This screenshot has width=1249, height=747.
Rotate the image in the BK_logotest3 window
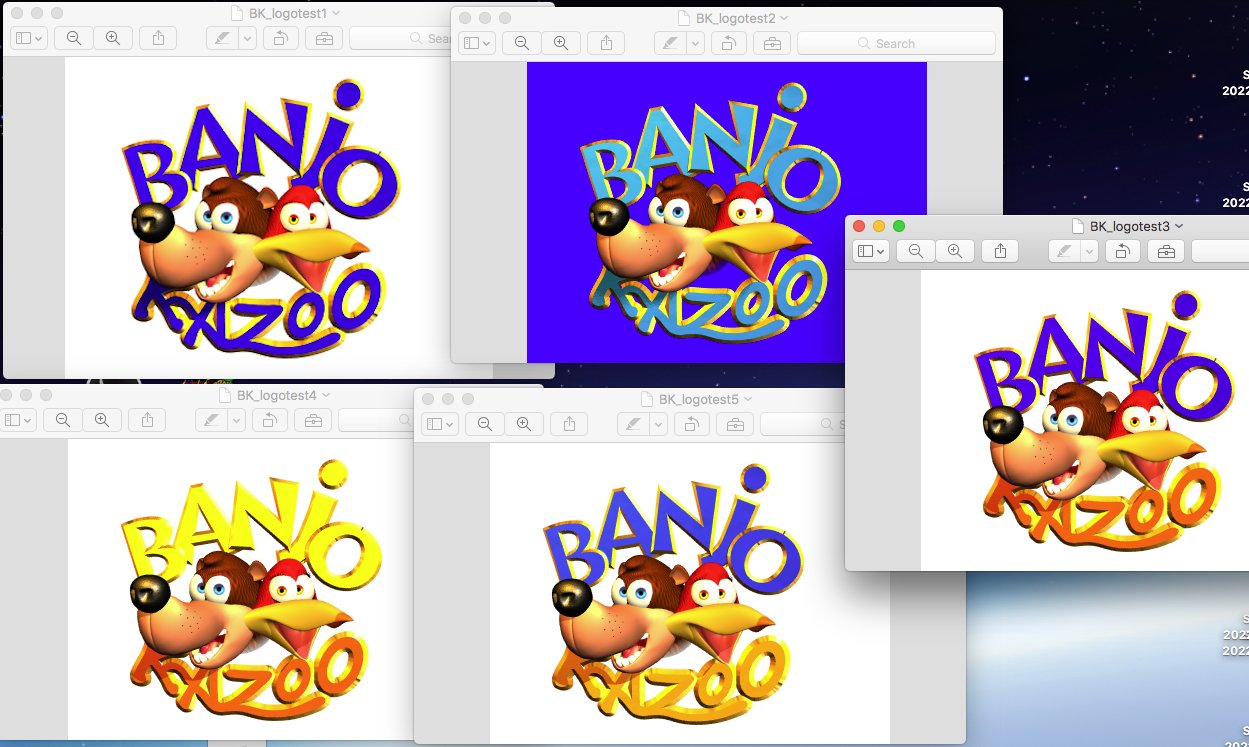coord(1124,251)
